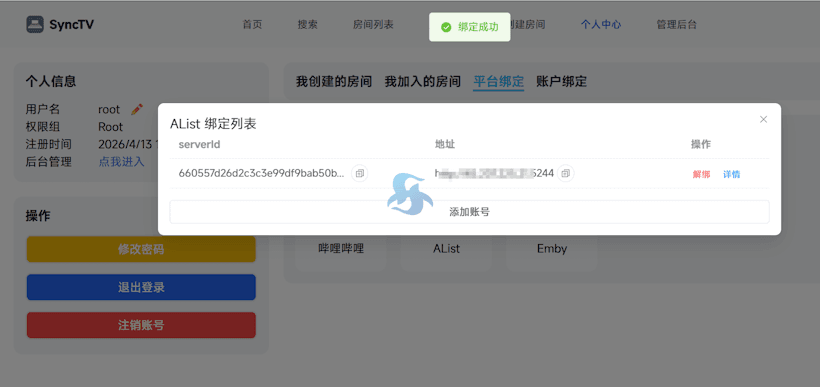Open 搜索 in top navigation
The width and height of the screenshot is (820, 387).
coord(308,25)
